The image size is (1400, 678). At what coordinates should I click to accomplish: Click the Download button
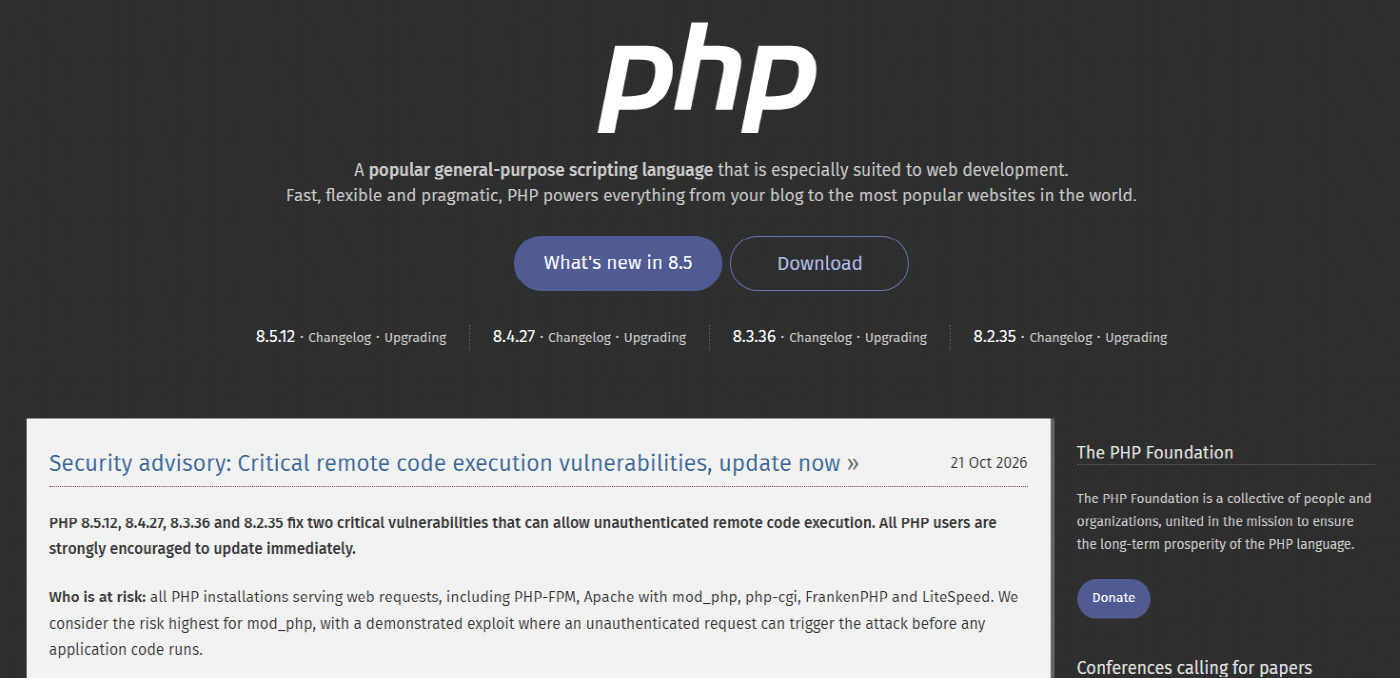[x=819, y=264]
